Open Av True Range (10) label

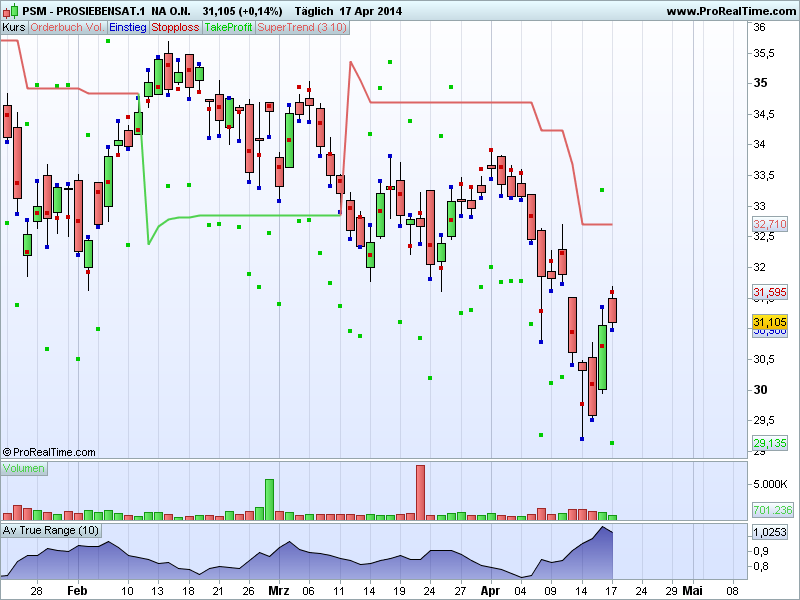pos(51,531)
